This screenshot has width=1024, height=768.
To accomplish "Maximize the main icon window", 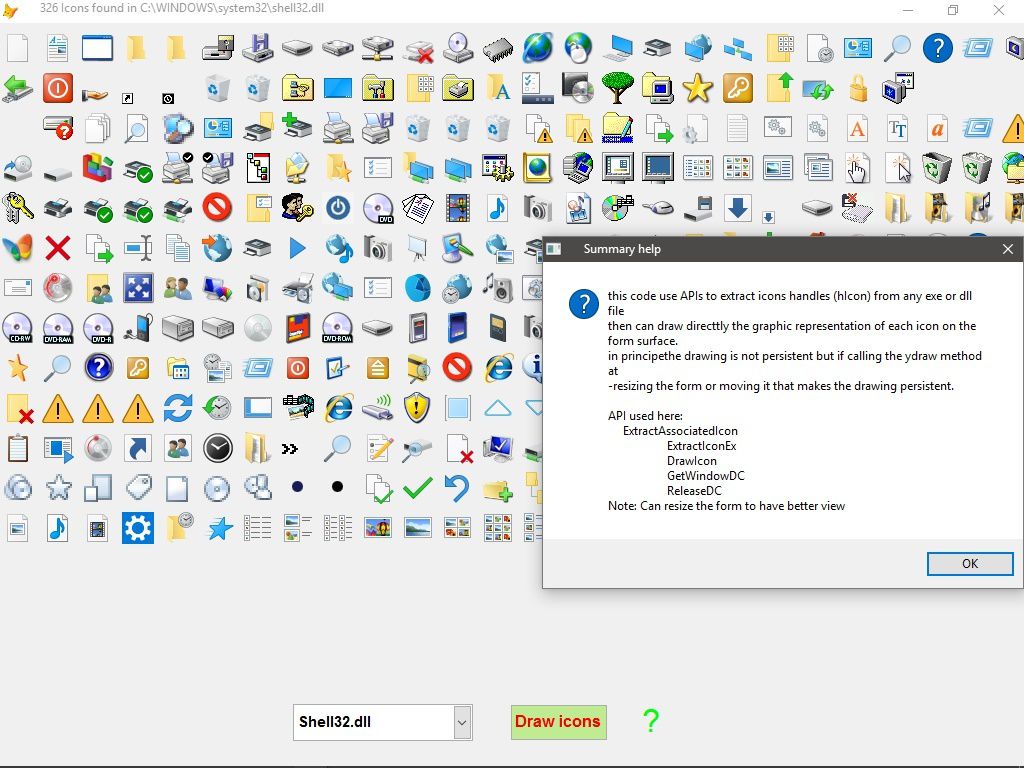I will pos(953,10).
